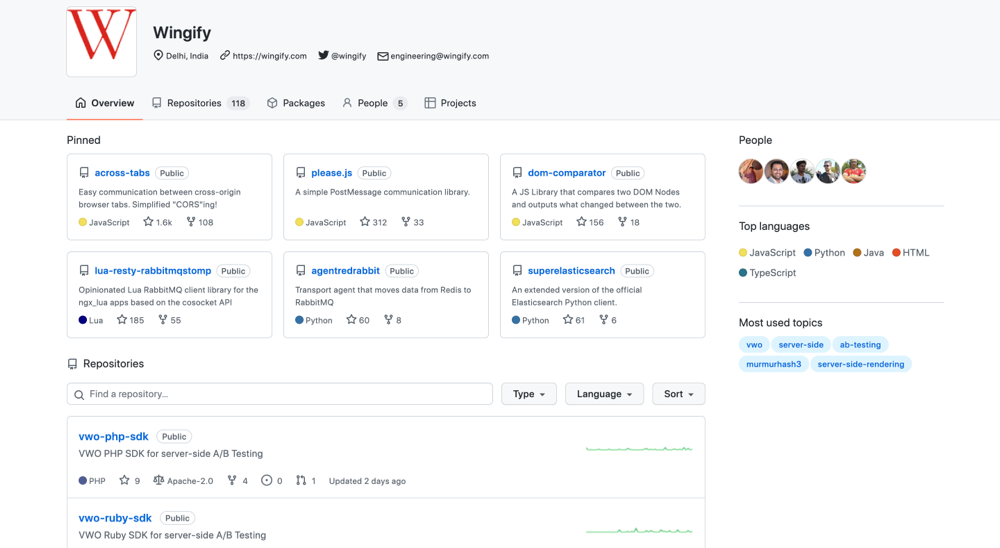View the 61 stars of superelasticsearch
This screenshot has width=1000, height=548.
pyautogui.click(x=573, y=320)
